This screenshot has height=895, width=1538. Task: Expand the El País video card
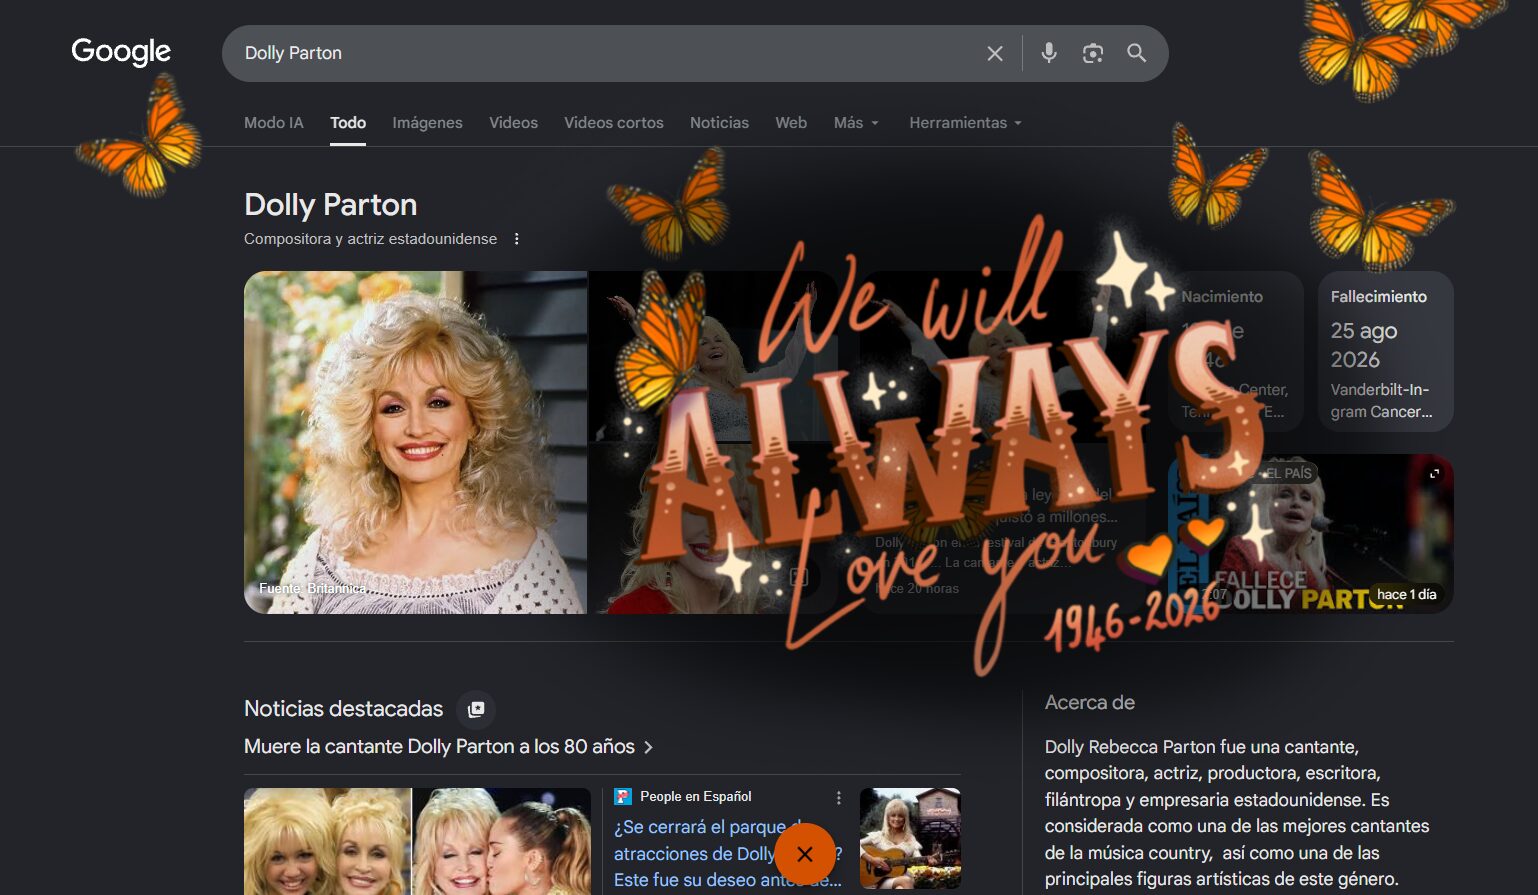point(1435,473)
